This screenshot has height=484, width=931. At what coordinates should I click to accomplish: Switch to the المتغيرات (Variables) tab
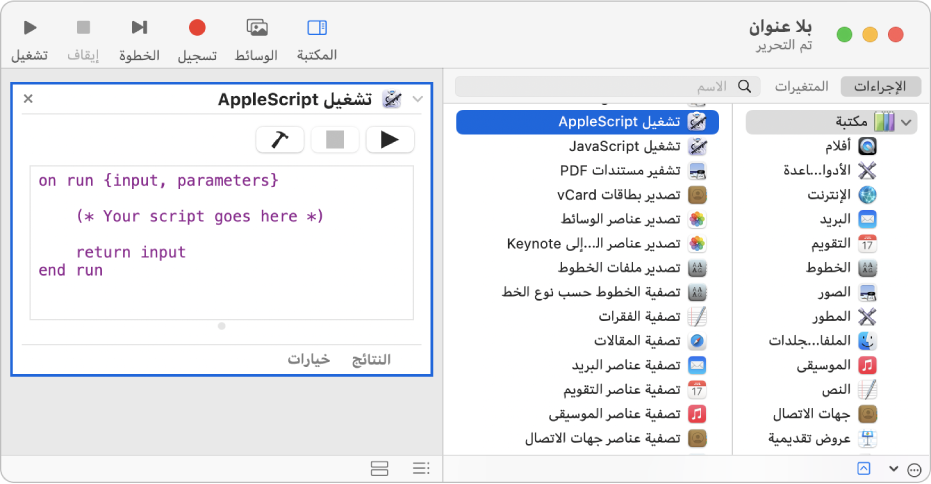point(802,86)
